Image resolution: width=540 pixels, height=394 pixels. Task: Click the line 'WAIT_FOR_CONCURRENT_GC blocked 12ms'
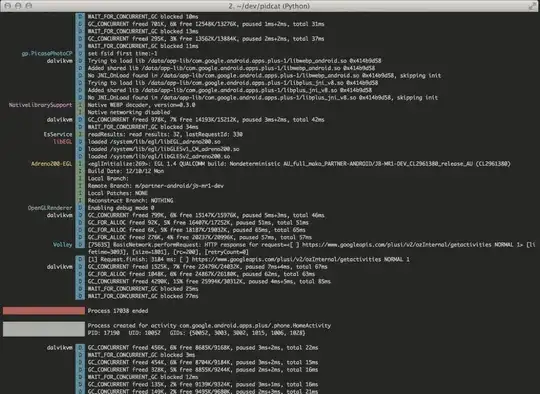coord(143,377)
